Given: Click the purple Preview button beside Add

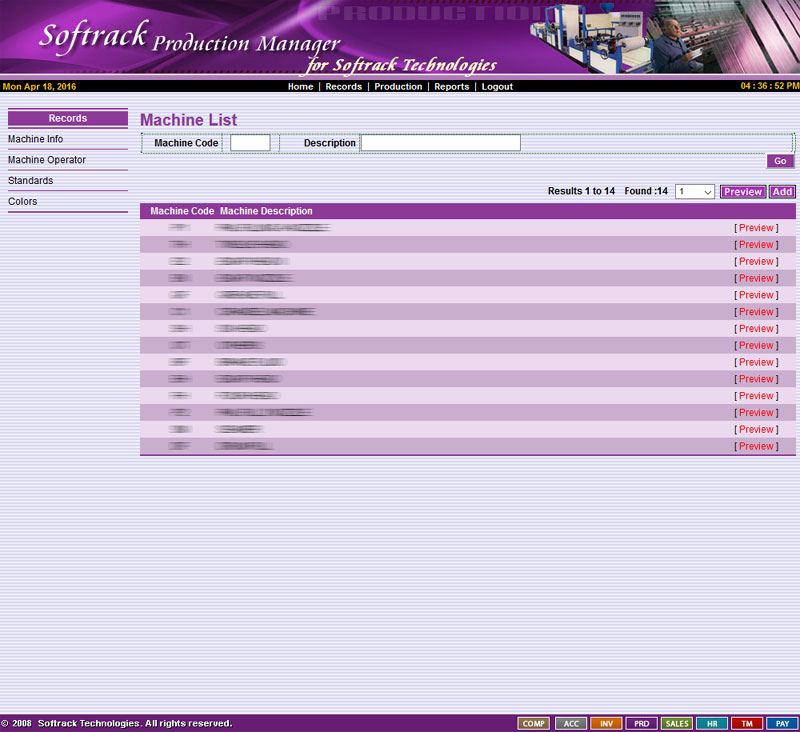Looking at the screenshot, I should pyautogui.click(x=743, y=192).
